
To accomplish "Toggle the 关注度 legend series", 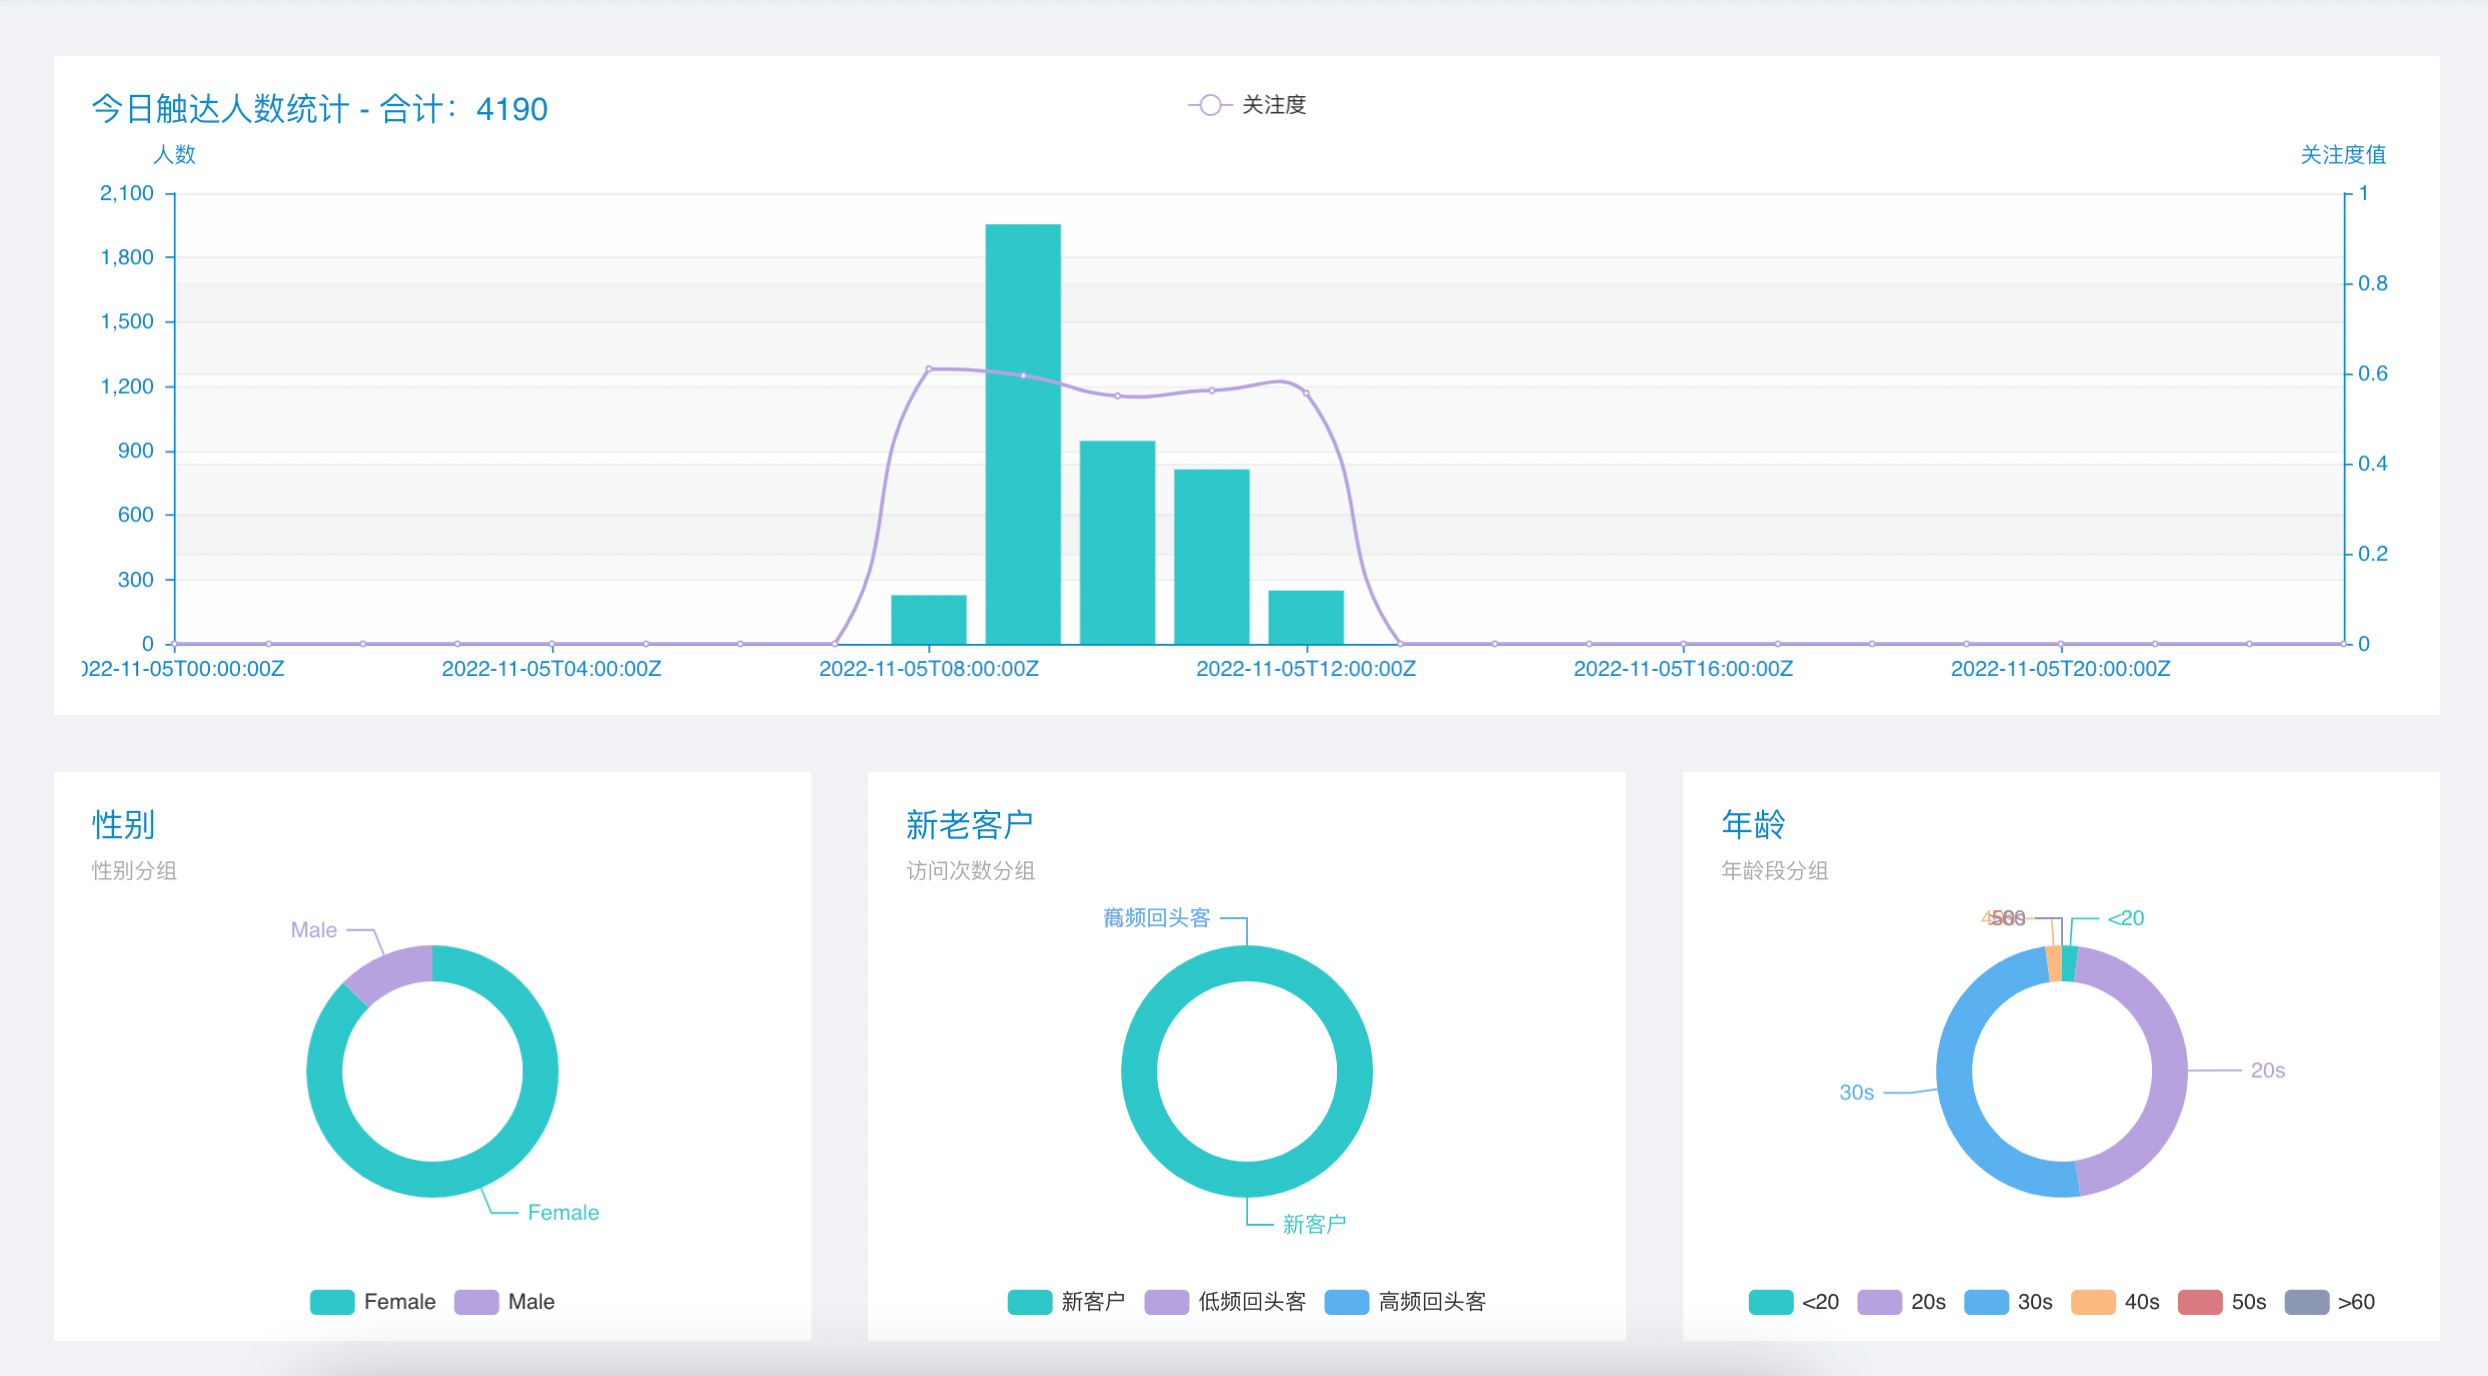I will coord(1247,105).
